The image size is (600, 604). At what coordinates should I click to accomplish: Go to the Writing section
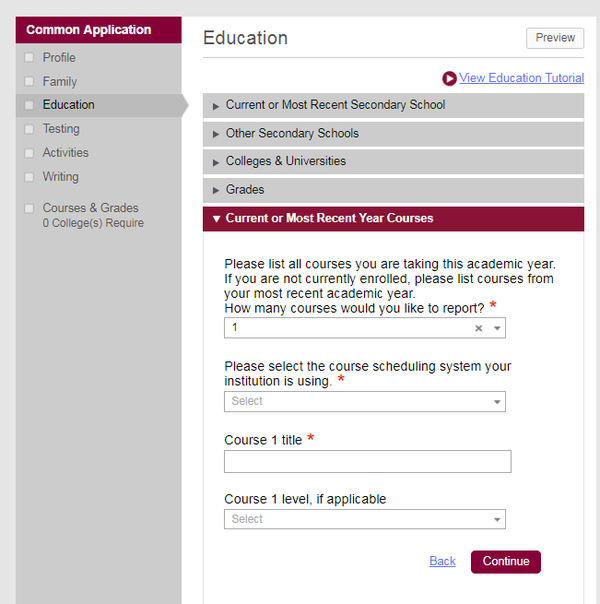60,177
